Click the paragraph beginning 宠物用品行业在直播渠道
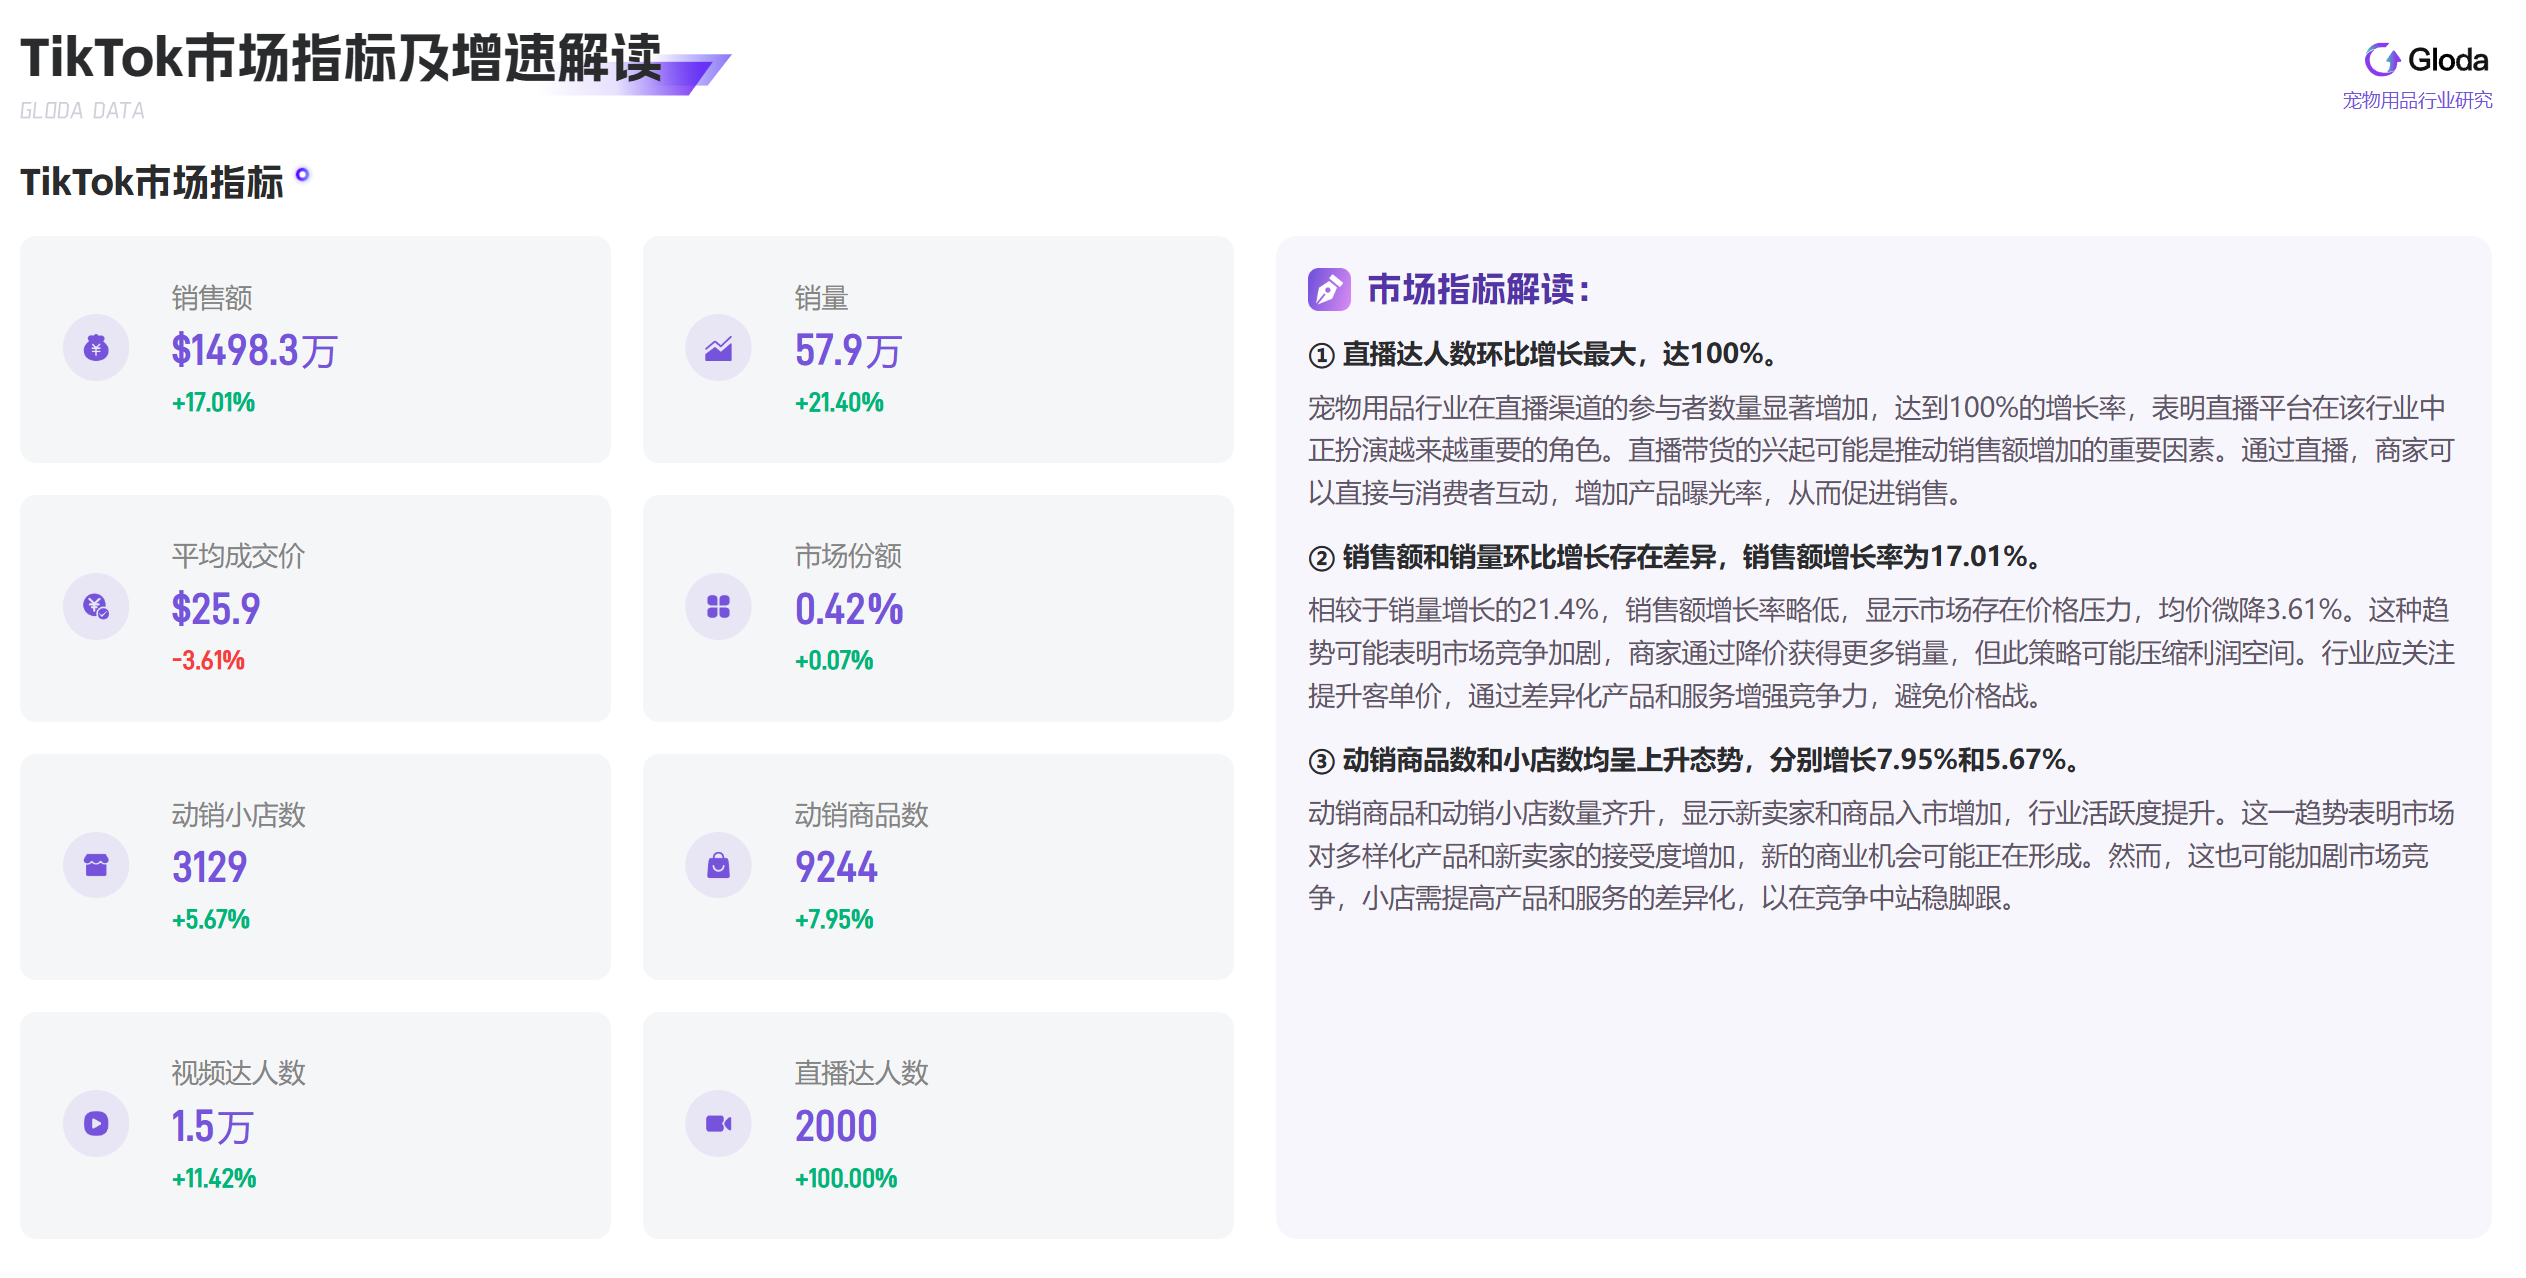 tap(1882, 450)
